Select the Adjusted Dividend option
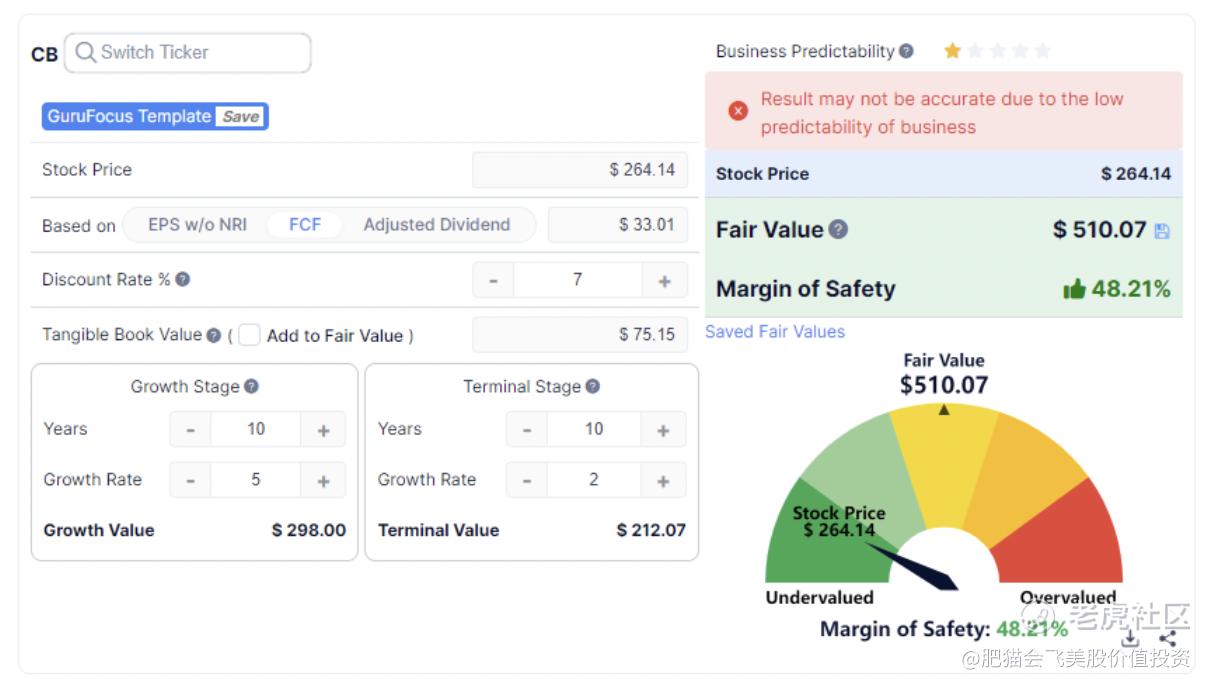 coord(437,225)
